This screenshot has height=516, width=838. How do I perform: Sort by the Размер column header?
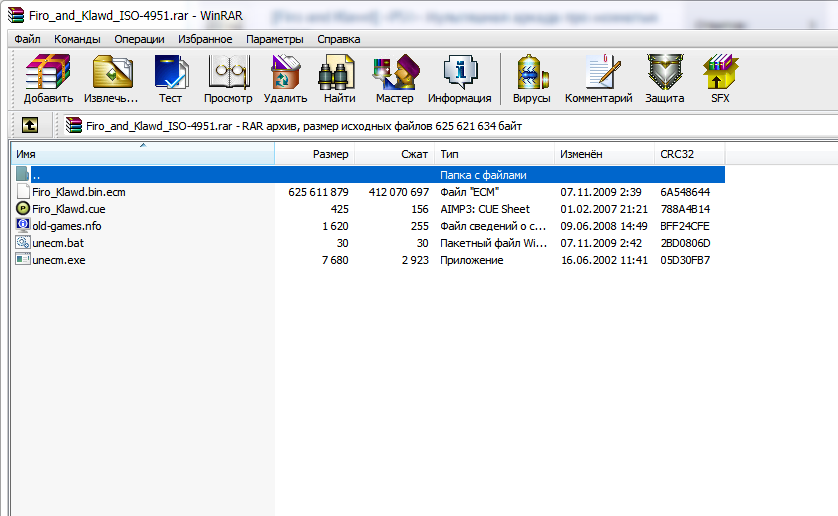coord(315,154)
